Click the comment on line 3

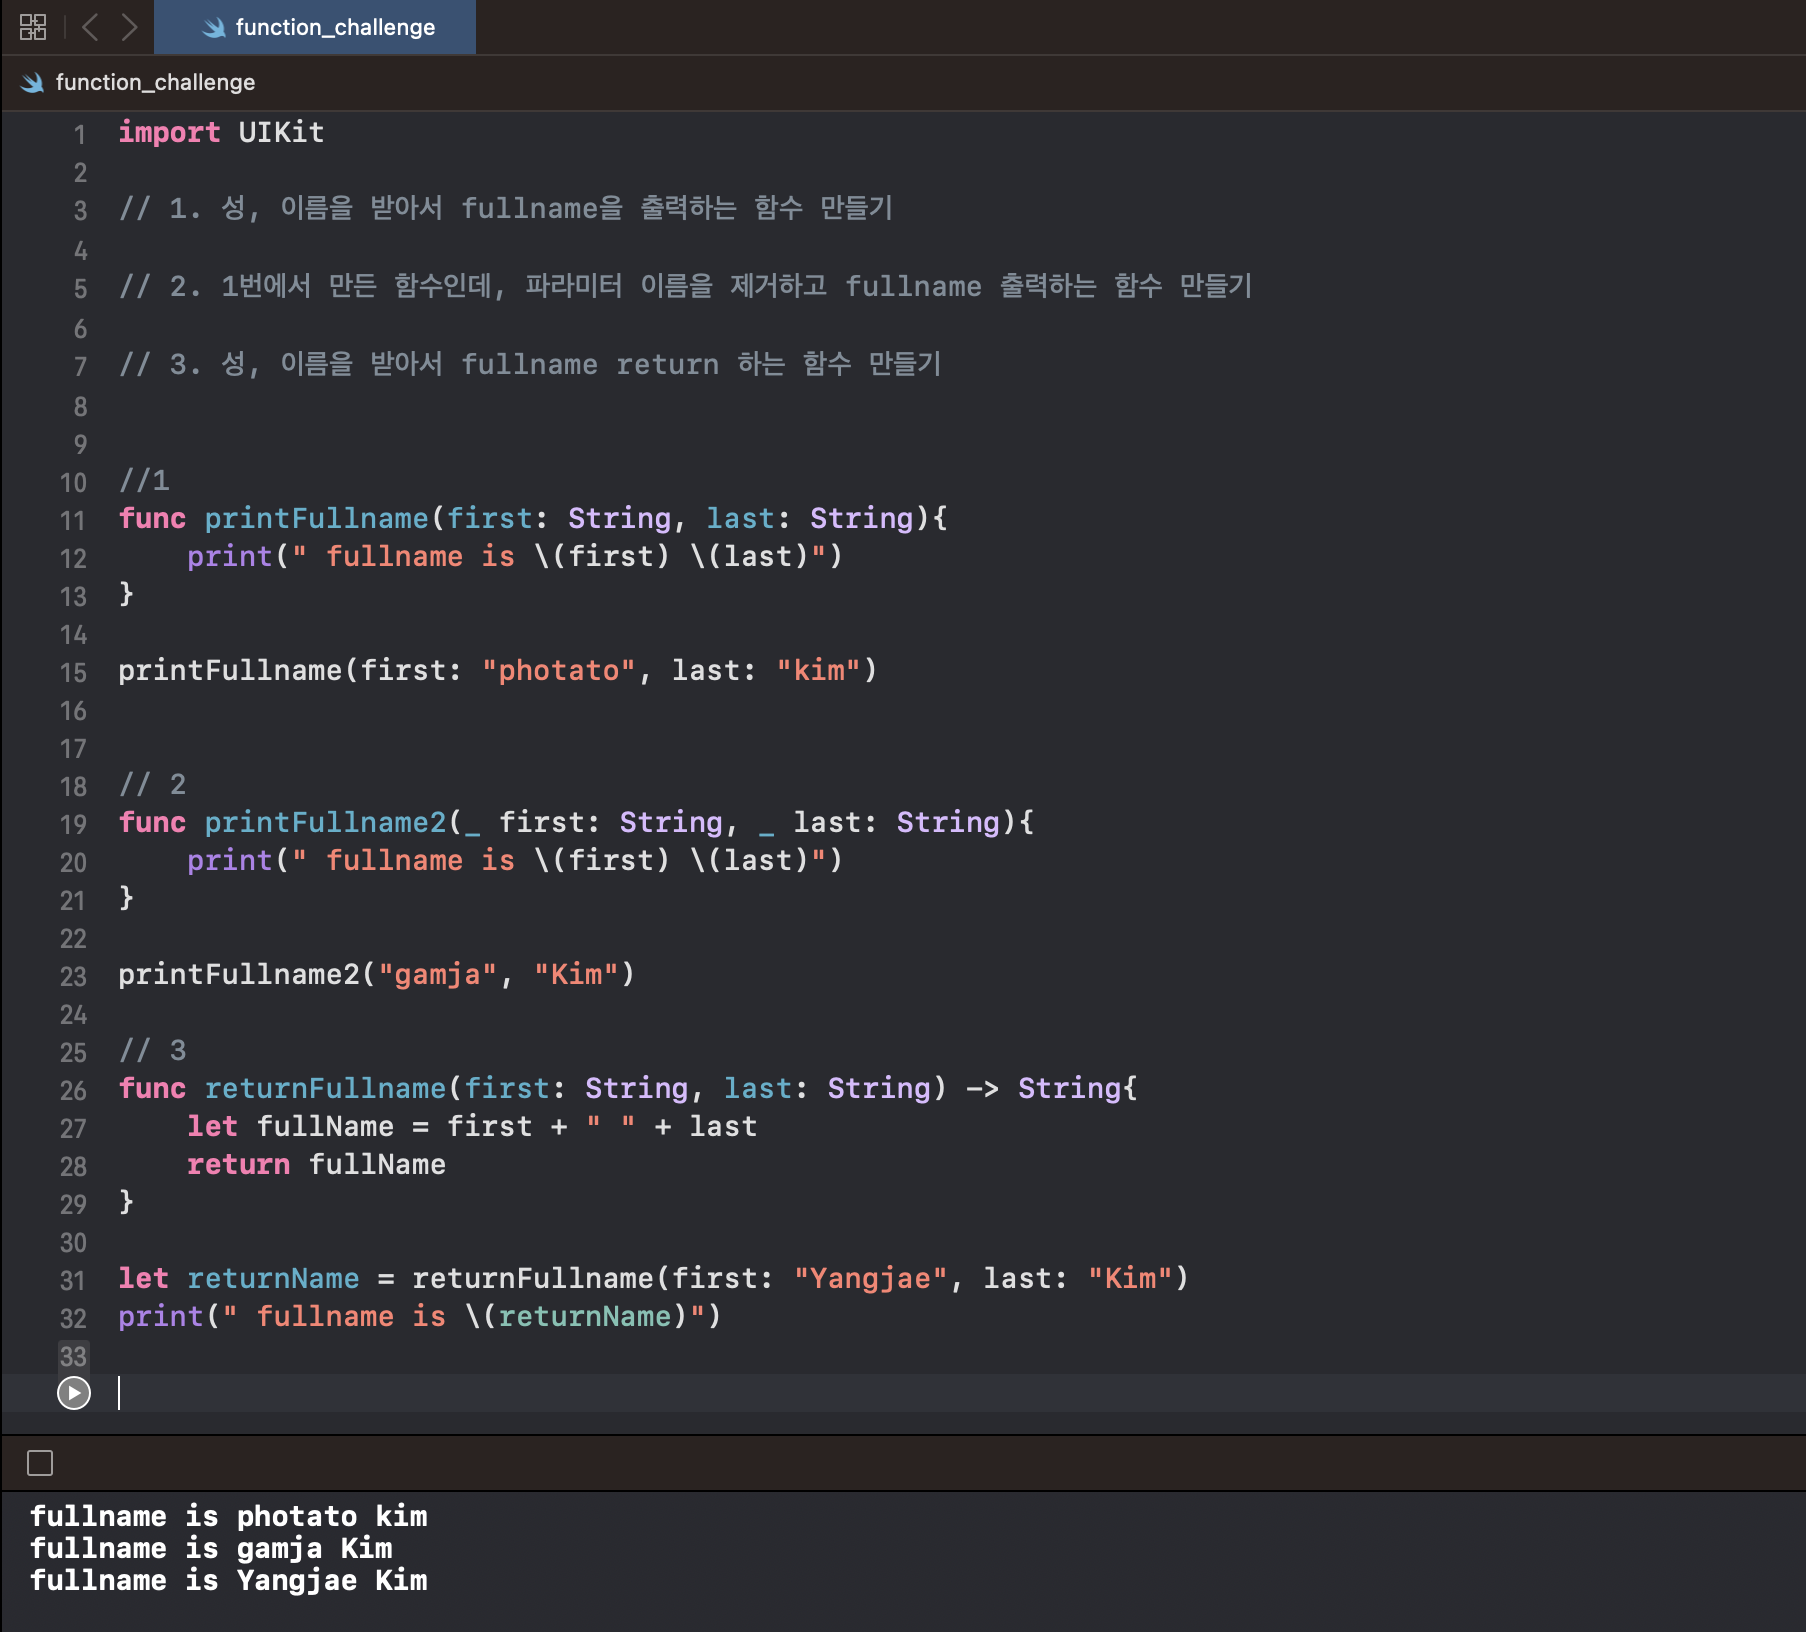coord(506,208)
